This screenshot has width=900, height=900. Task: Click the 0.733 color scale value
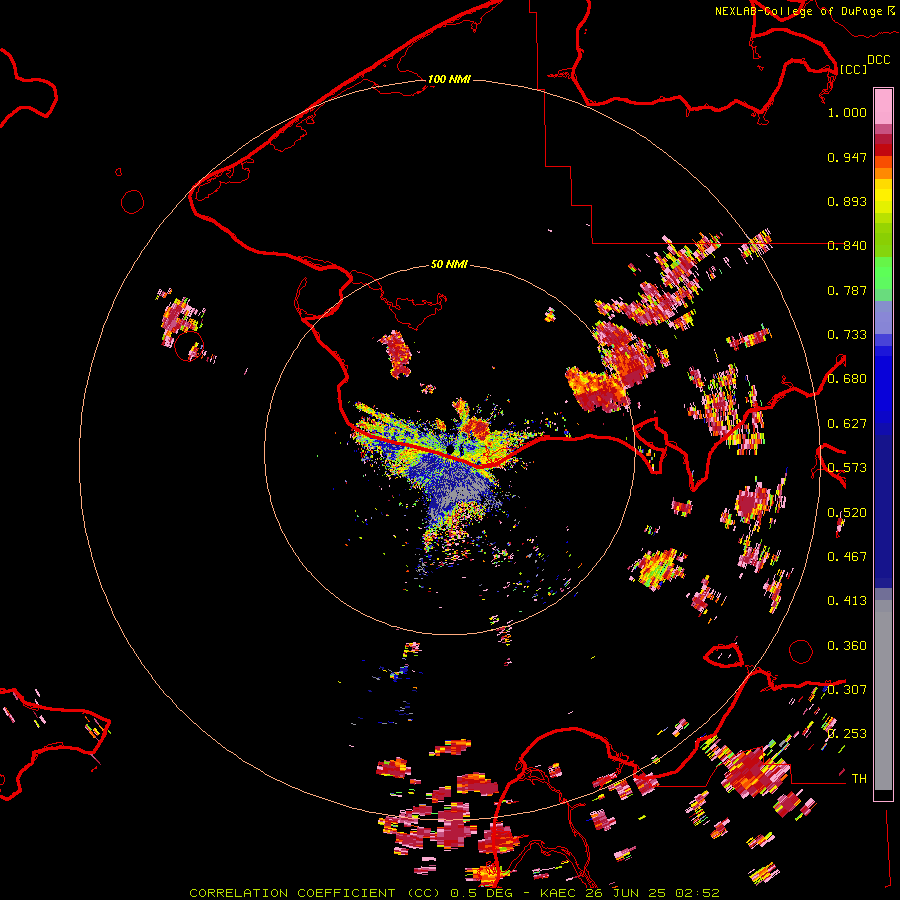tap(847, 335)
